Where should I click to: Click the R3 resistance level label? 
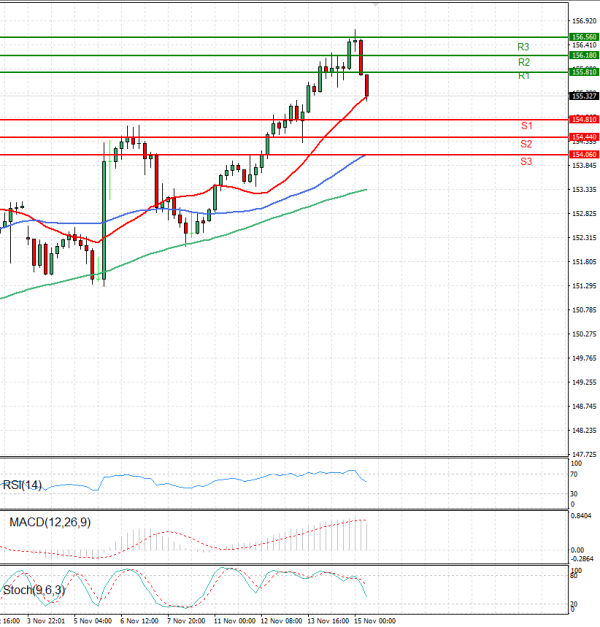pyautogui.click(x=523, y=47)
